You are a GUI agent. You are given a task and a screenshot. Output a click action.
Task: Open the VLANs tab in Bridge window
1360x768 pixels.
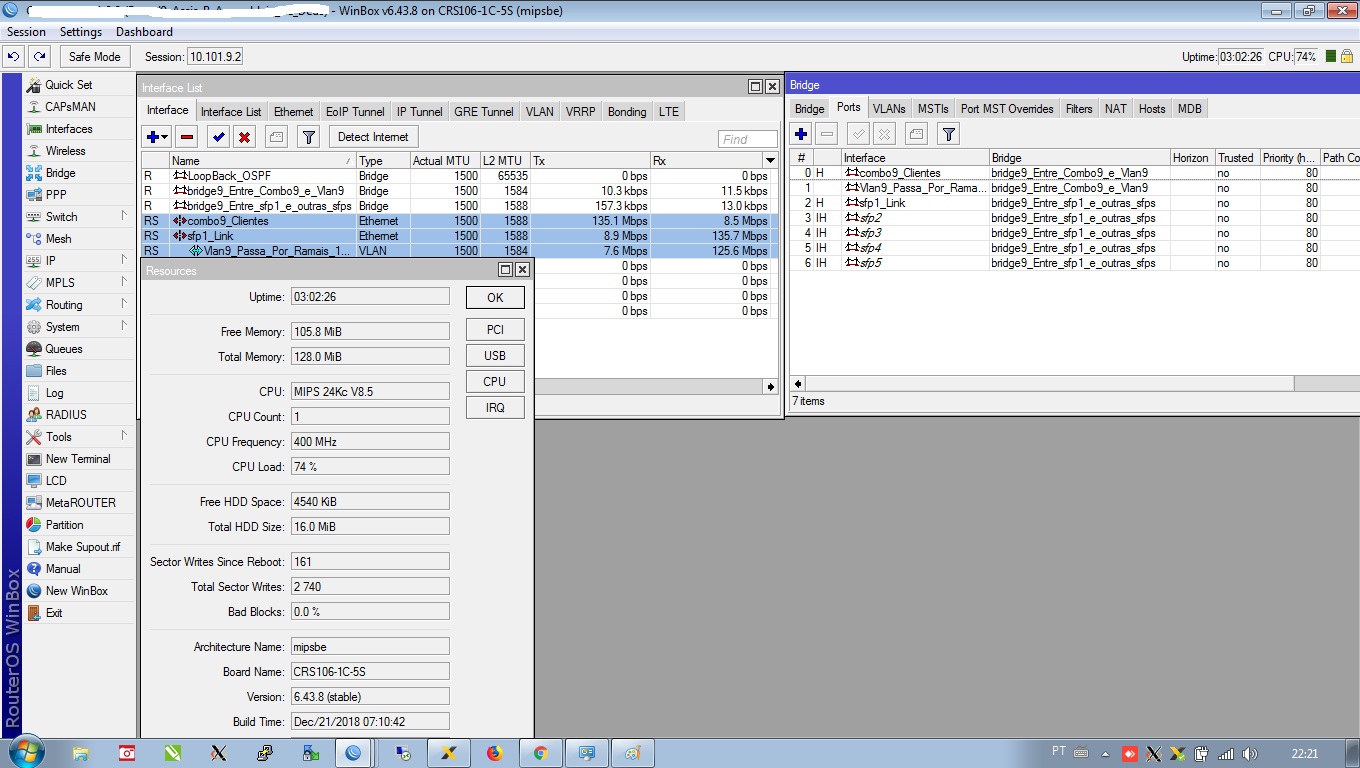point(888,109)
